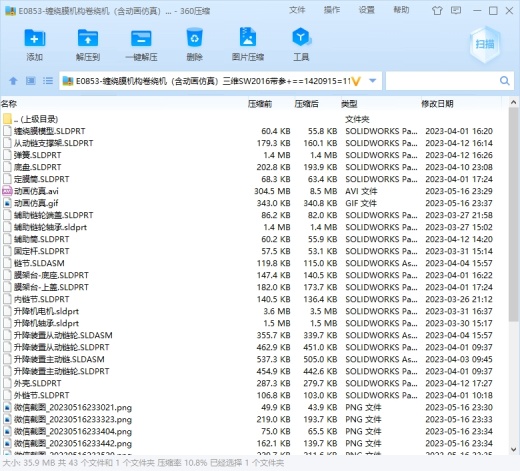Click the 2023-04-12 17:27 date for 外壳.SLDPRT
The height and width of the screenshot is (471, 520).
(459, 383)
